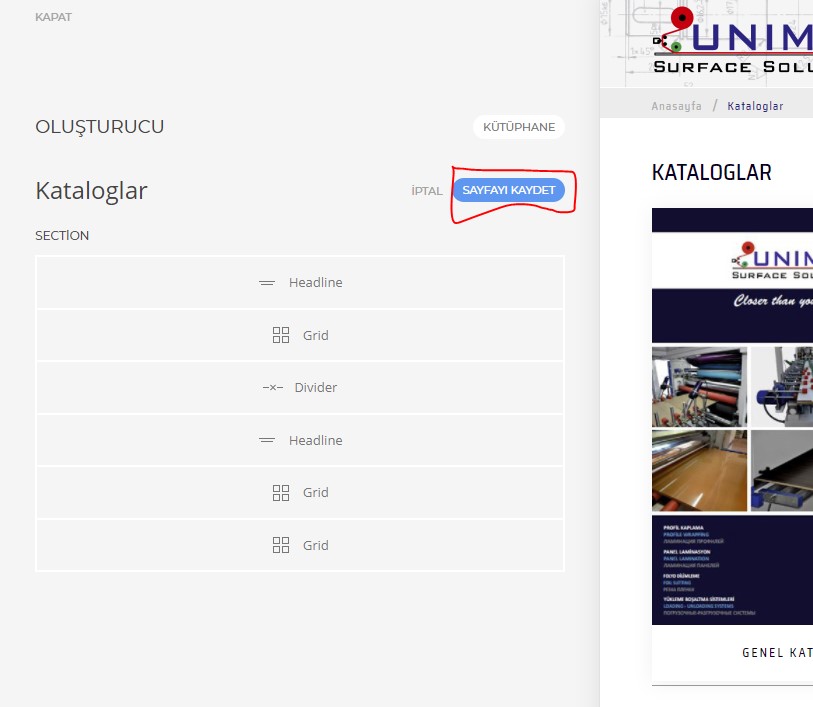Click the second Headline element icon
813x707 pixels.
point(267,440)
